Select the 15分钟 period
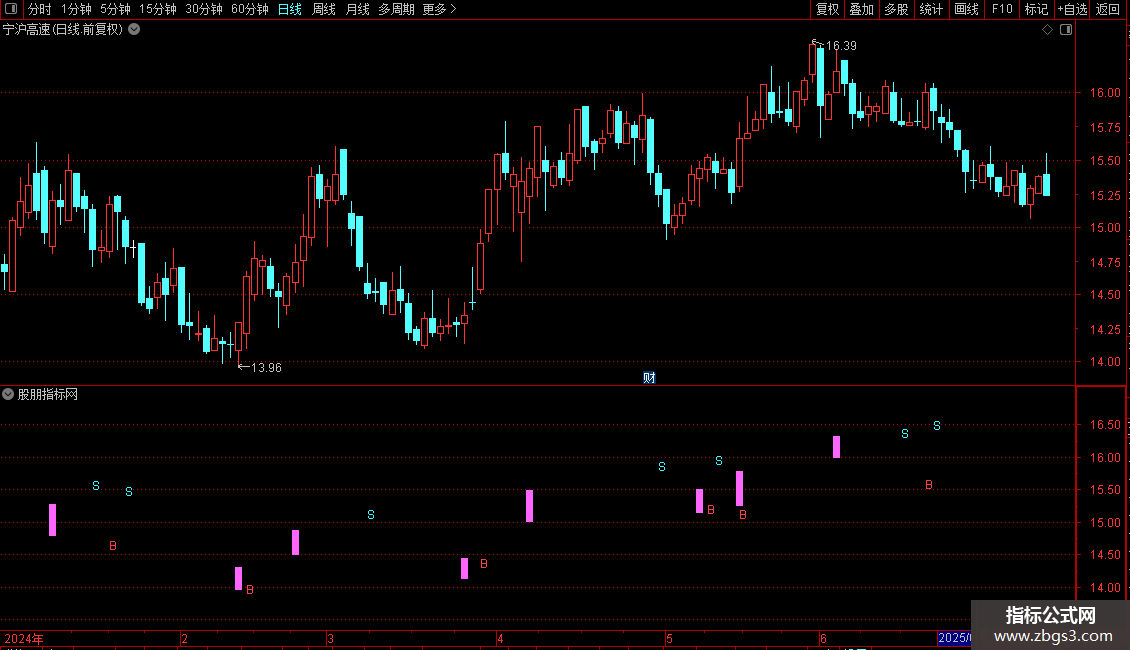The height and width of the screenshot is (650, 1130). (157, 9)
